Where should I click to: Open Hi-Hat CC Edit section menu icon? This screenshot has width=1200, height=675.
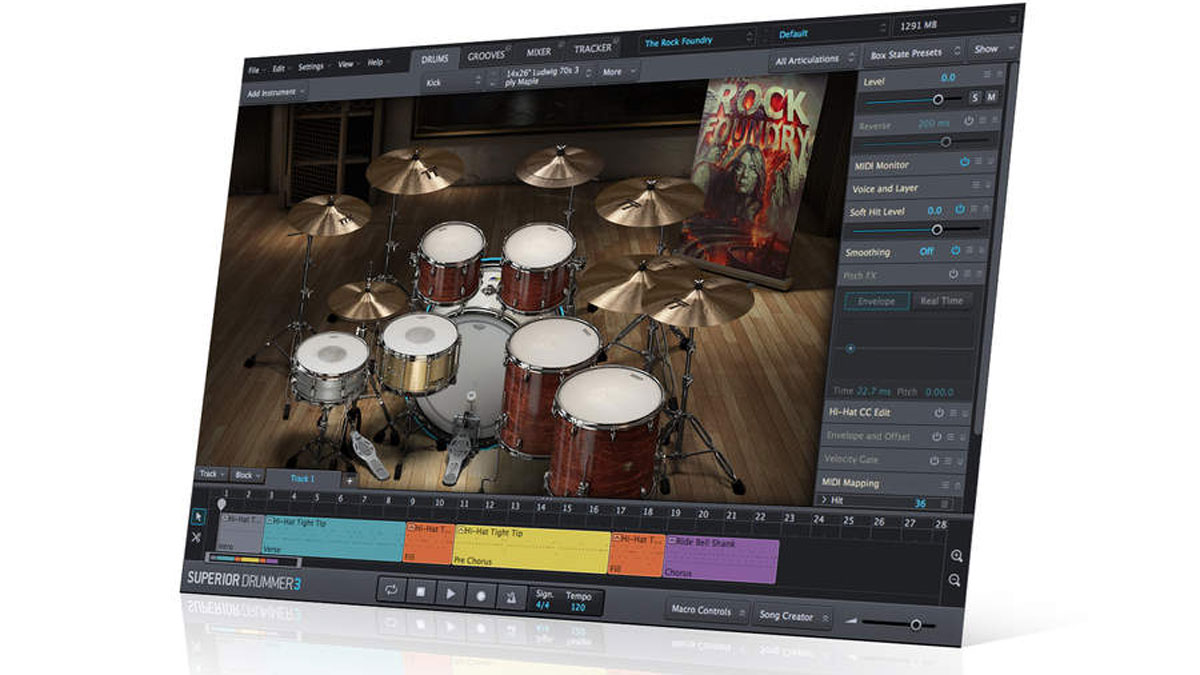(x=953, y=412)
